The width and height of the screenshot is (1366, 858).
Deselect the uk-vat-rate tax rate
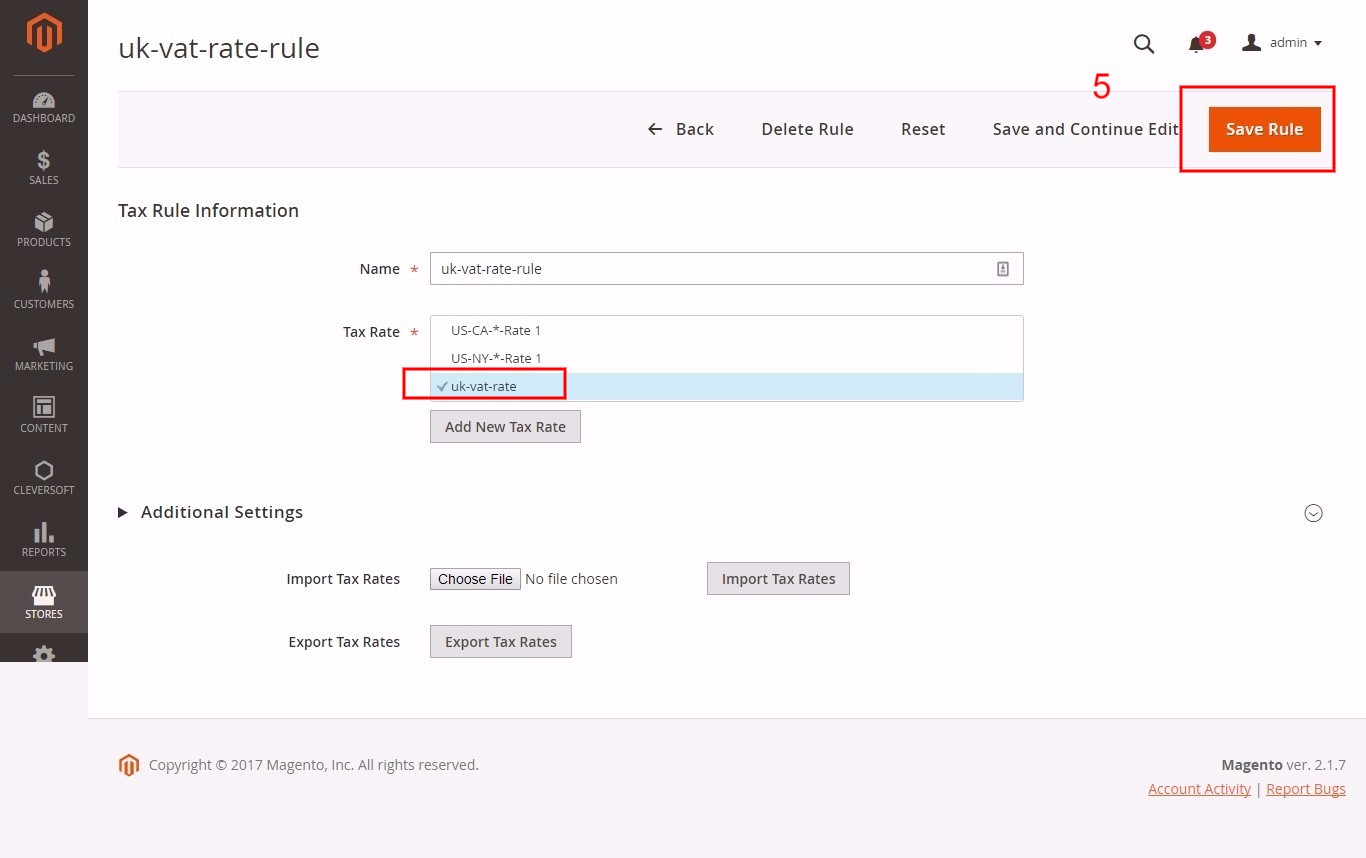point(484,386)
